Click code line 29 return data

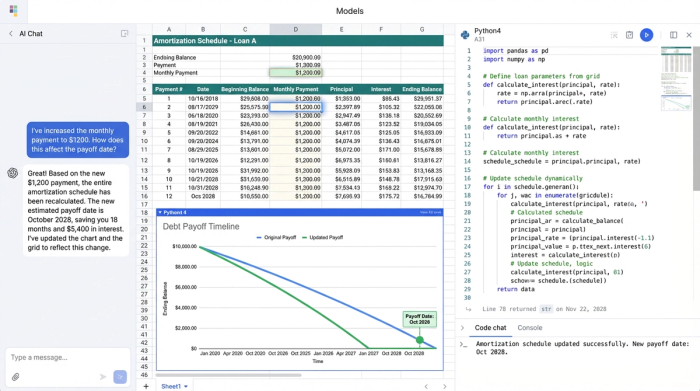pos(516,289)
